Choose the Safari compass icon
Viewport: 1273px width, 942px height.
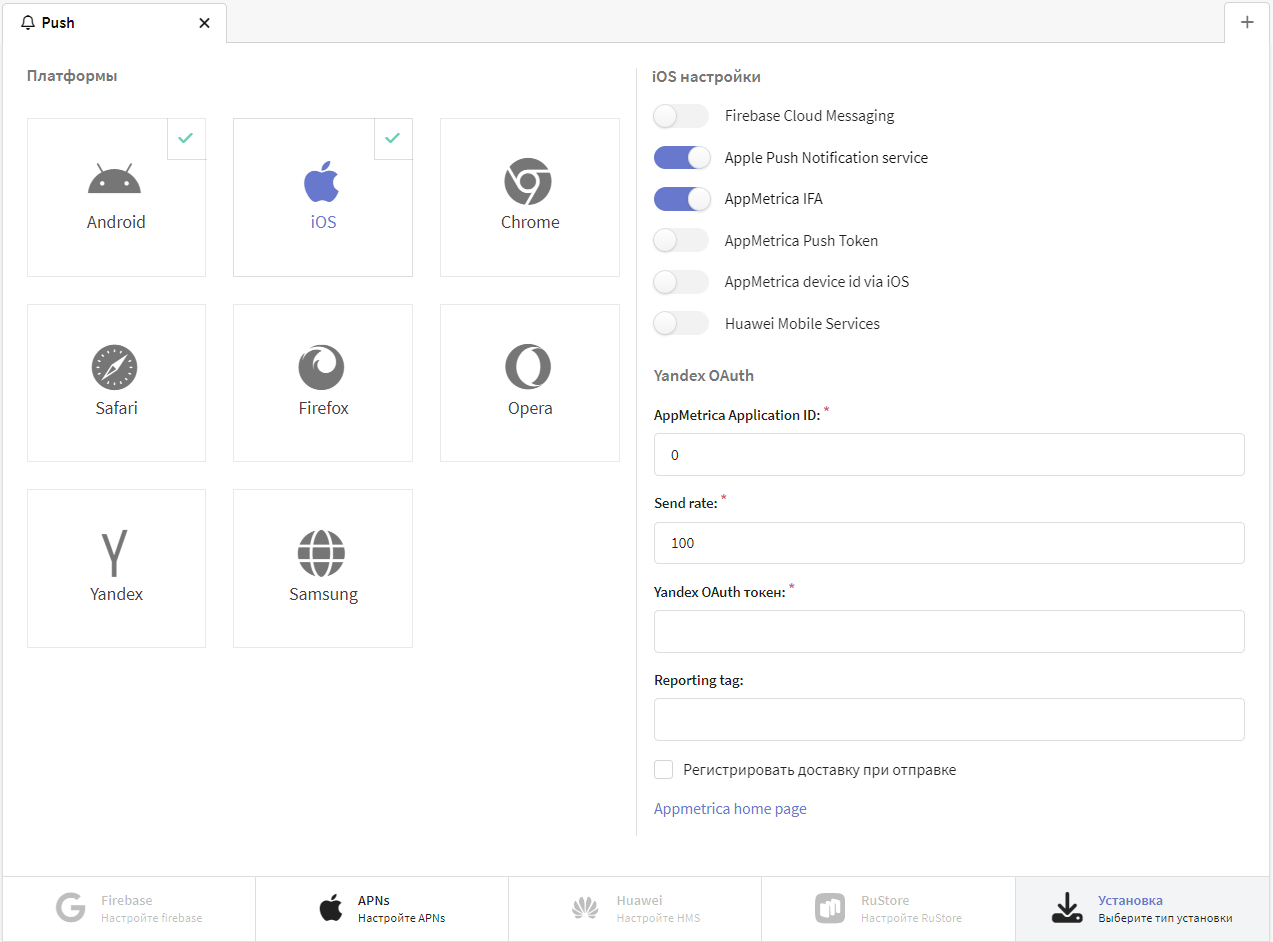(114, 367)
